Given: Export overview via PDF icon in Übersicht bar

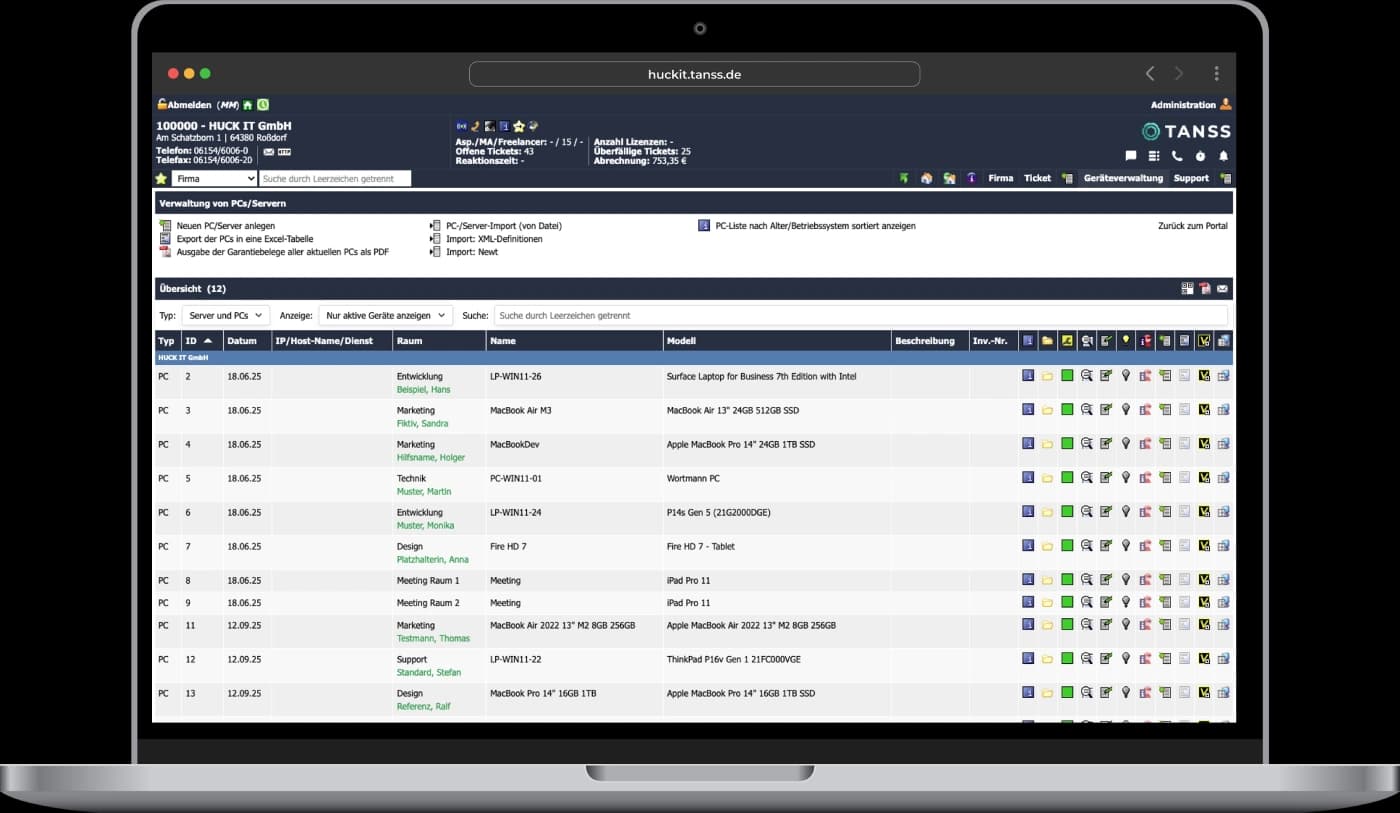Looking at the screenshot, I should pos(1205,289).
